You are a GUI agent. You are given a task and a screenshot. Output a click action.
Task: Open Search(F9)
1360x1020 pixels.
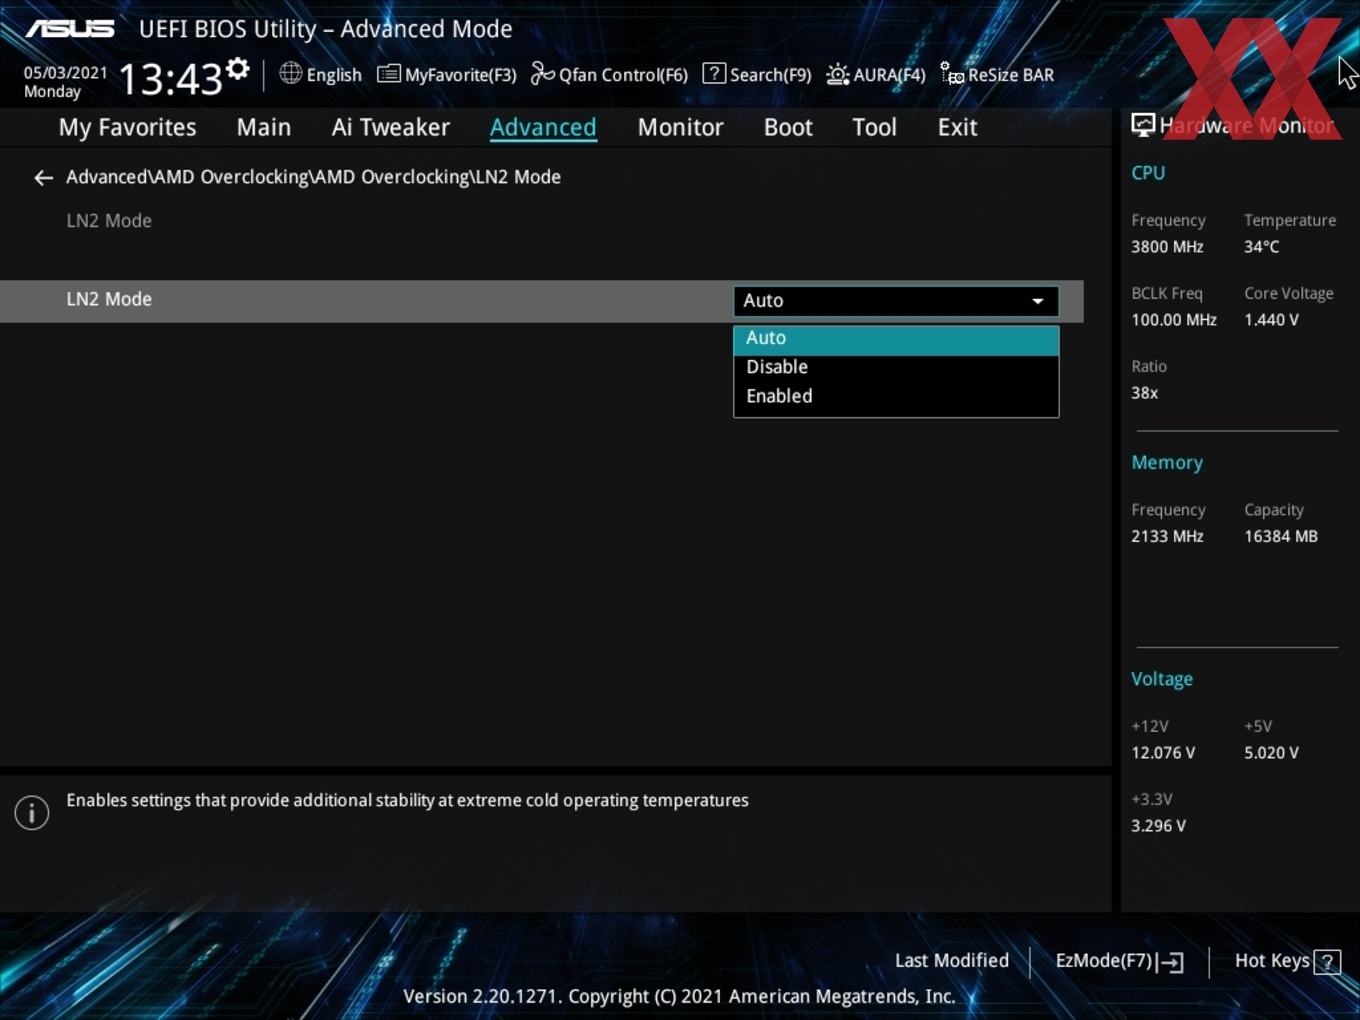point(757,74)
